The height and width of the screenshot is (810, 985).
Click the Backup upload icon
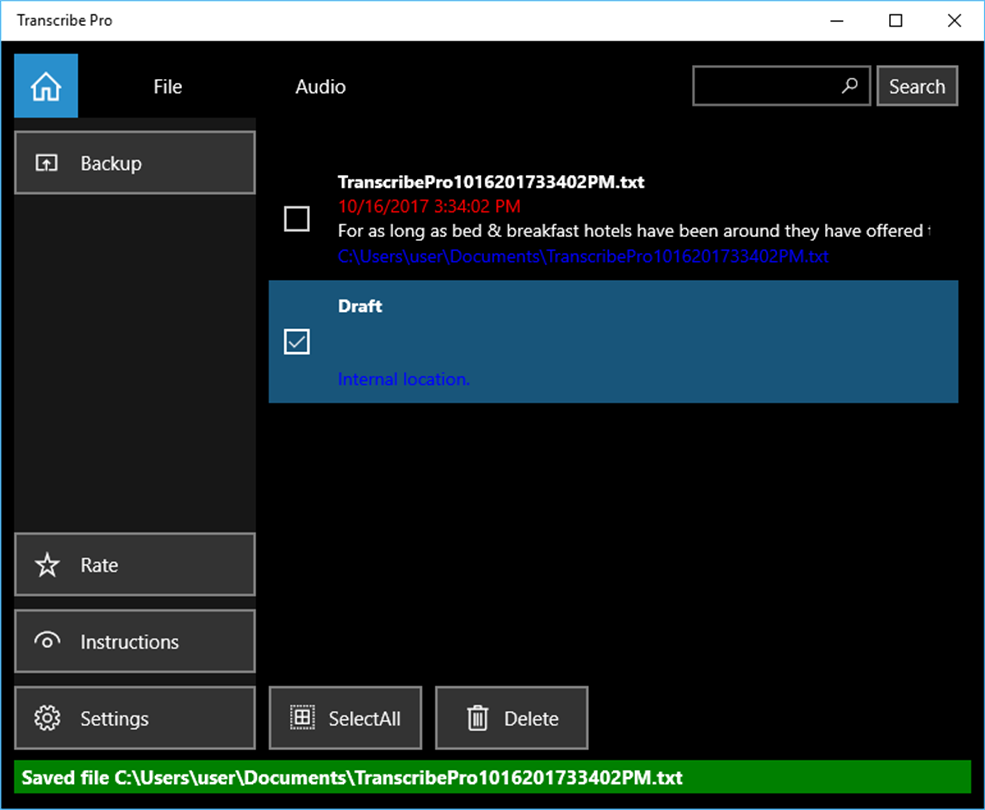tap(46, 163)
